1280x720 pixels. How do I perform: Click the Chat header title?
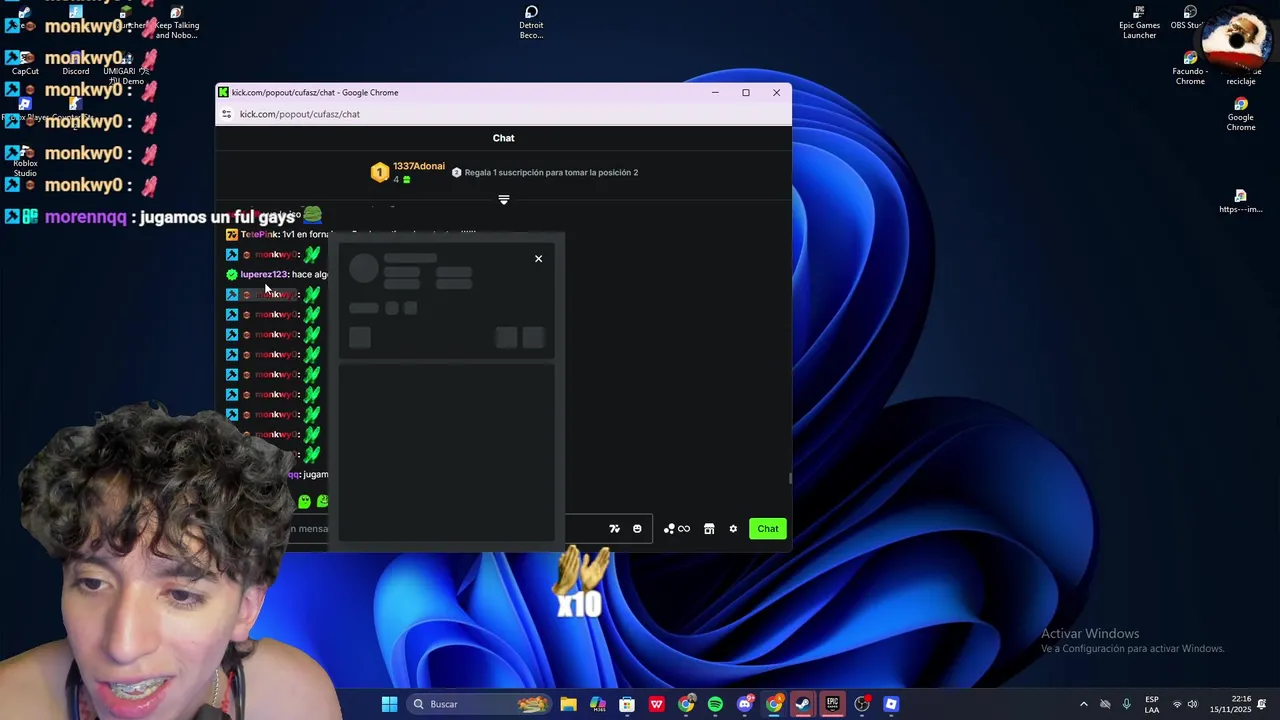[x=504, y=138]
